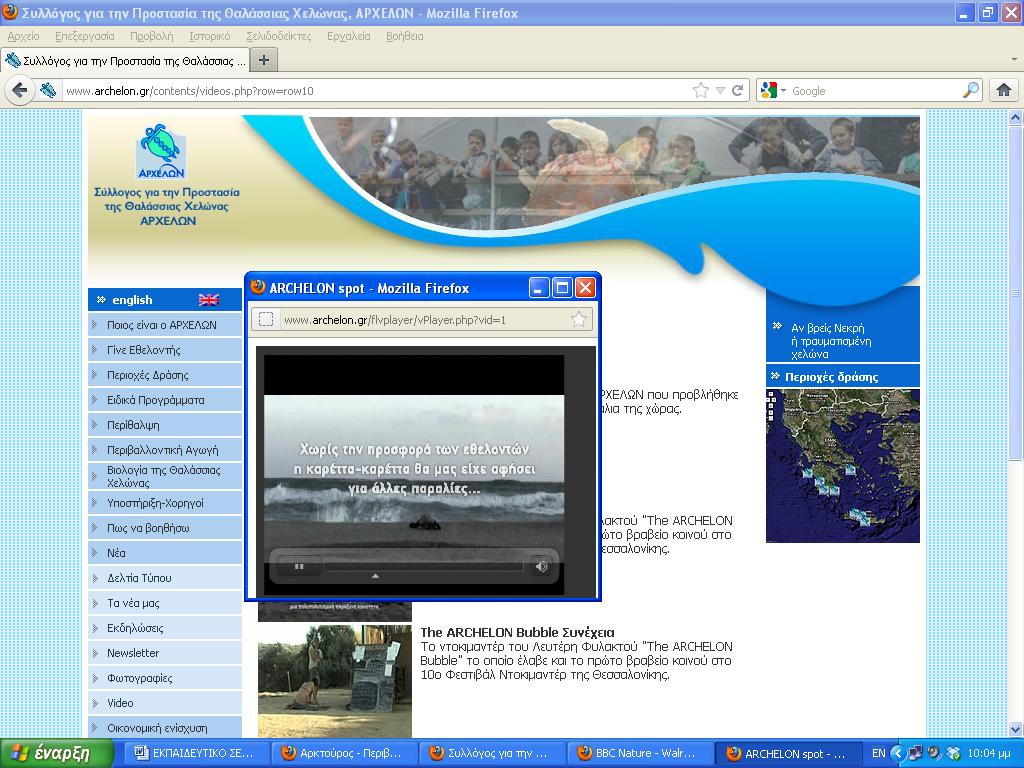Image resolution: width=1024 pixels, height=768 pixels.
Task: Click the video progress seek bar
Action: click(x=424, y=567)
